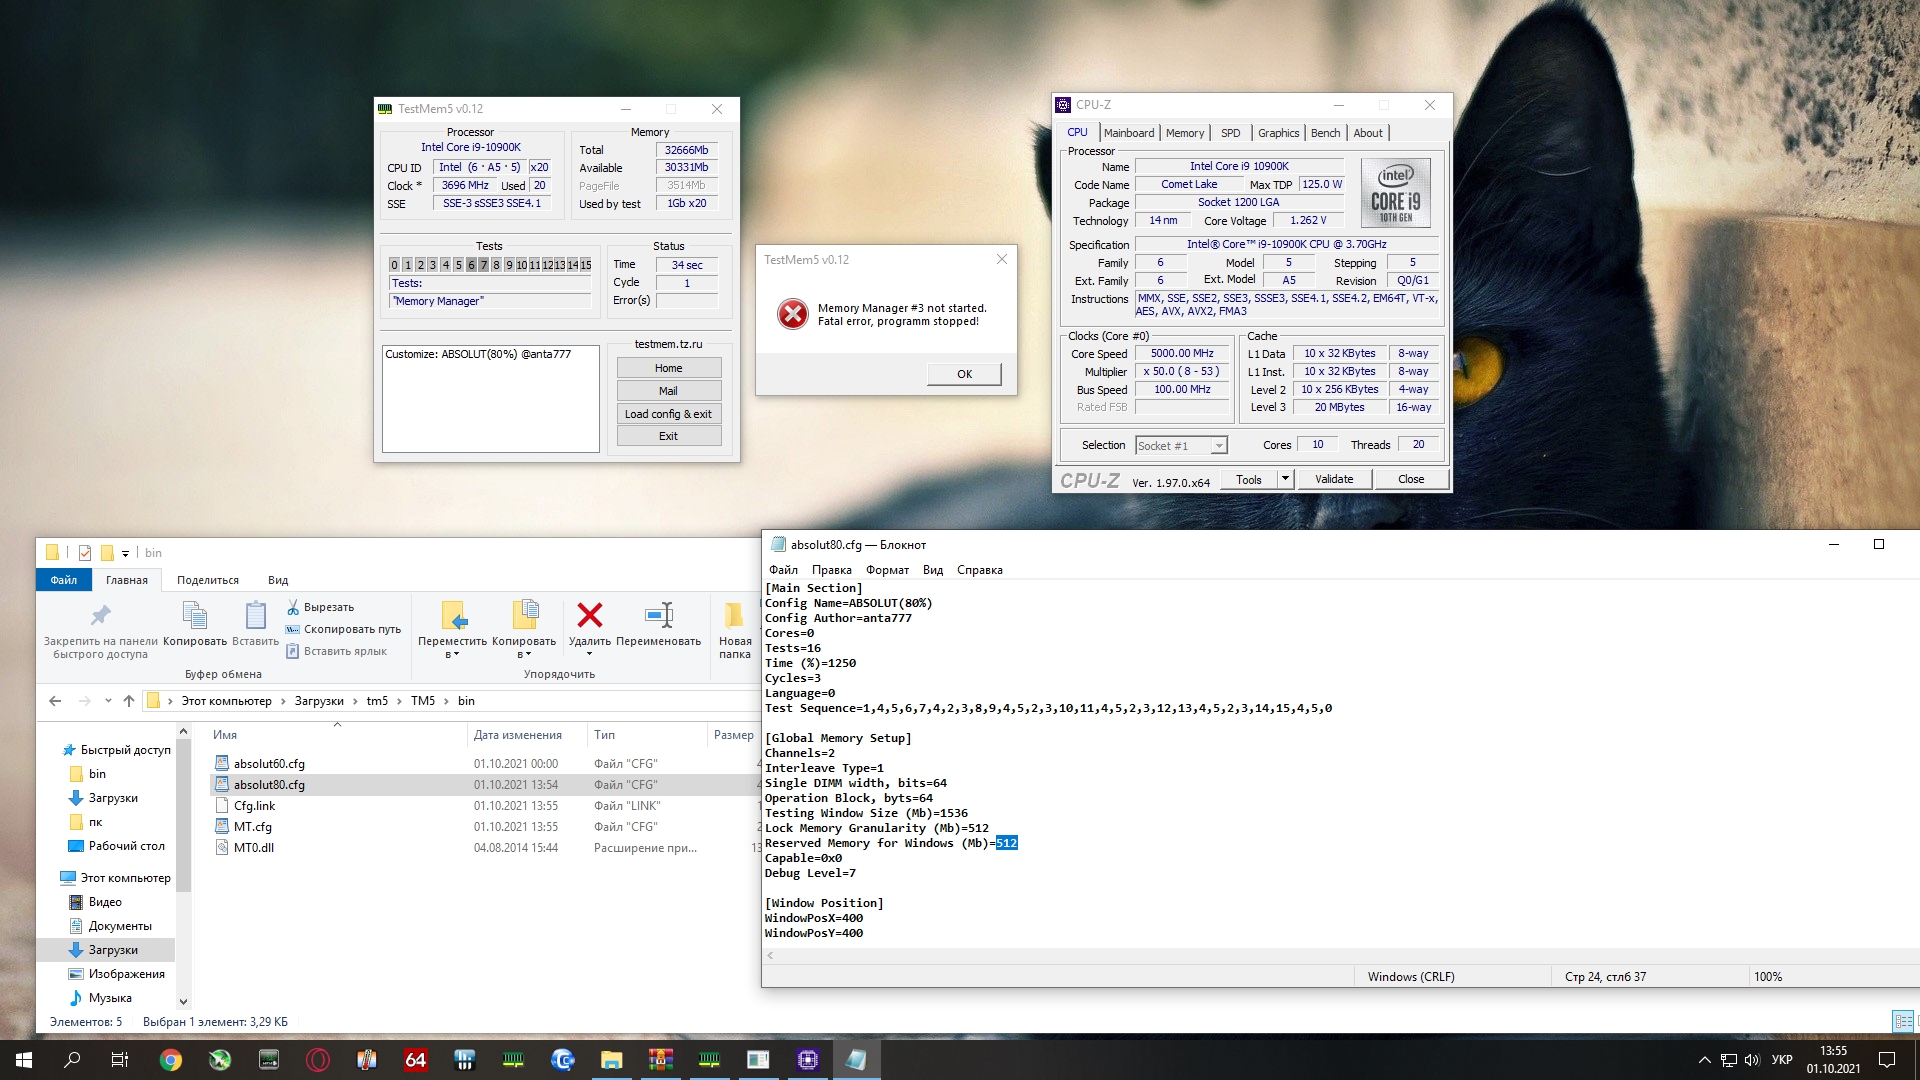1920x1080 pixels.
Task: Click the Delete red X icon
Action: coord(590,616)
